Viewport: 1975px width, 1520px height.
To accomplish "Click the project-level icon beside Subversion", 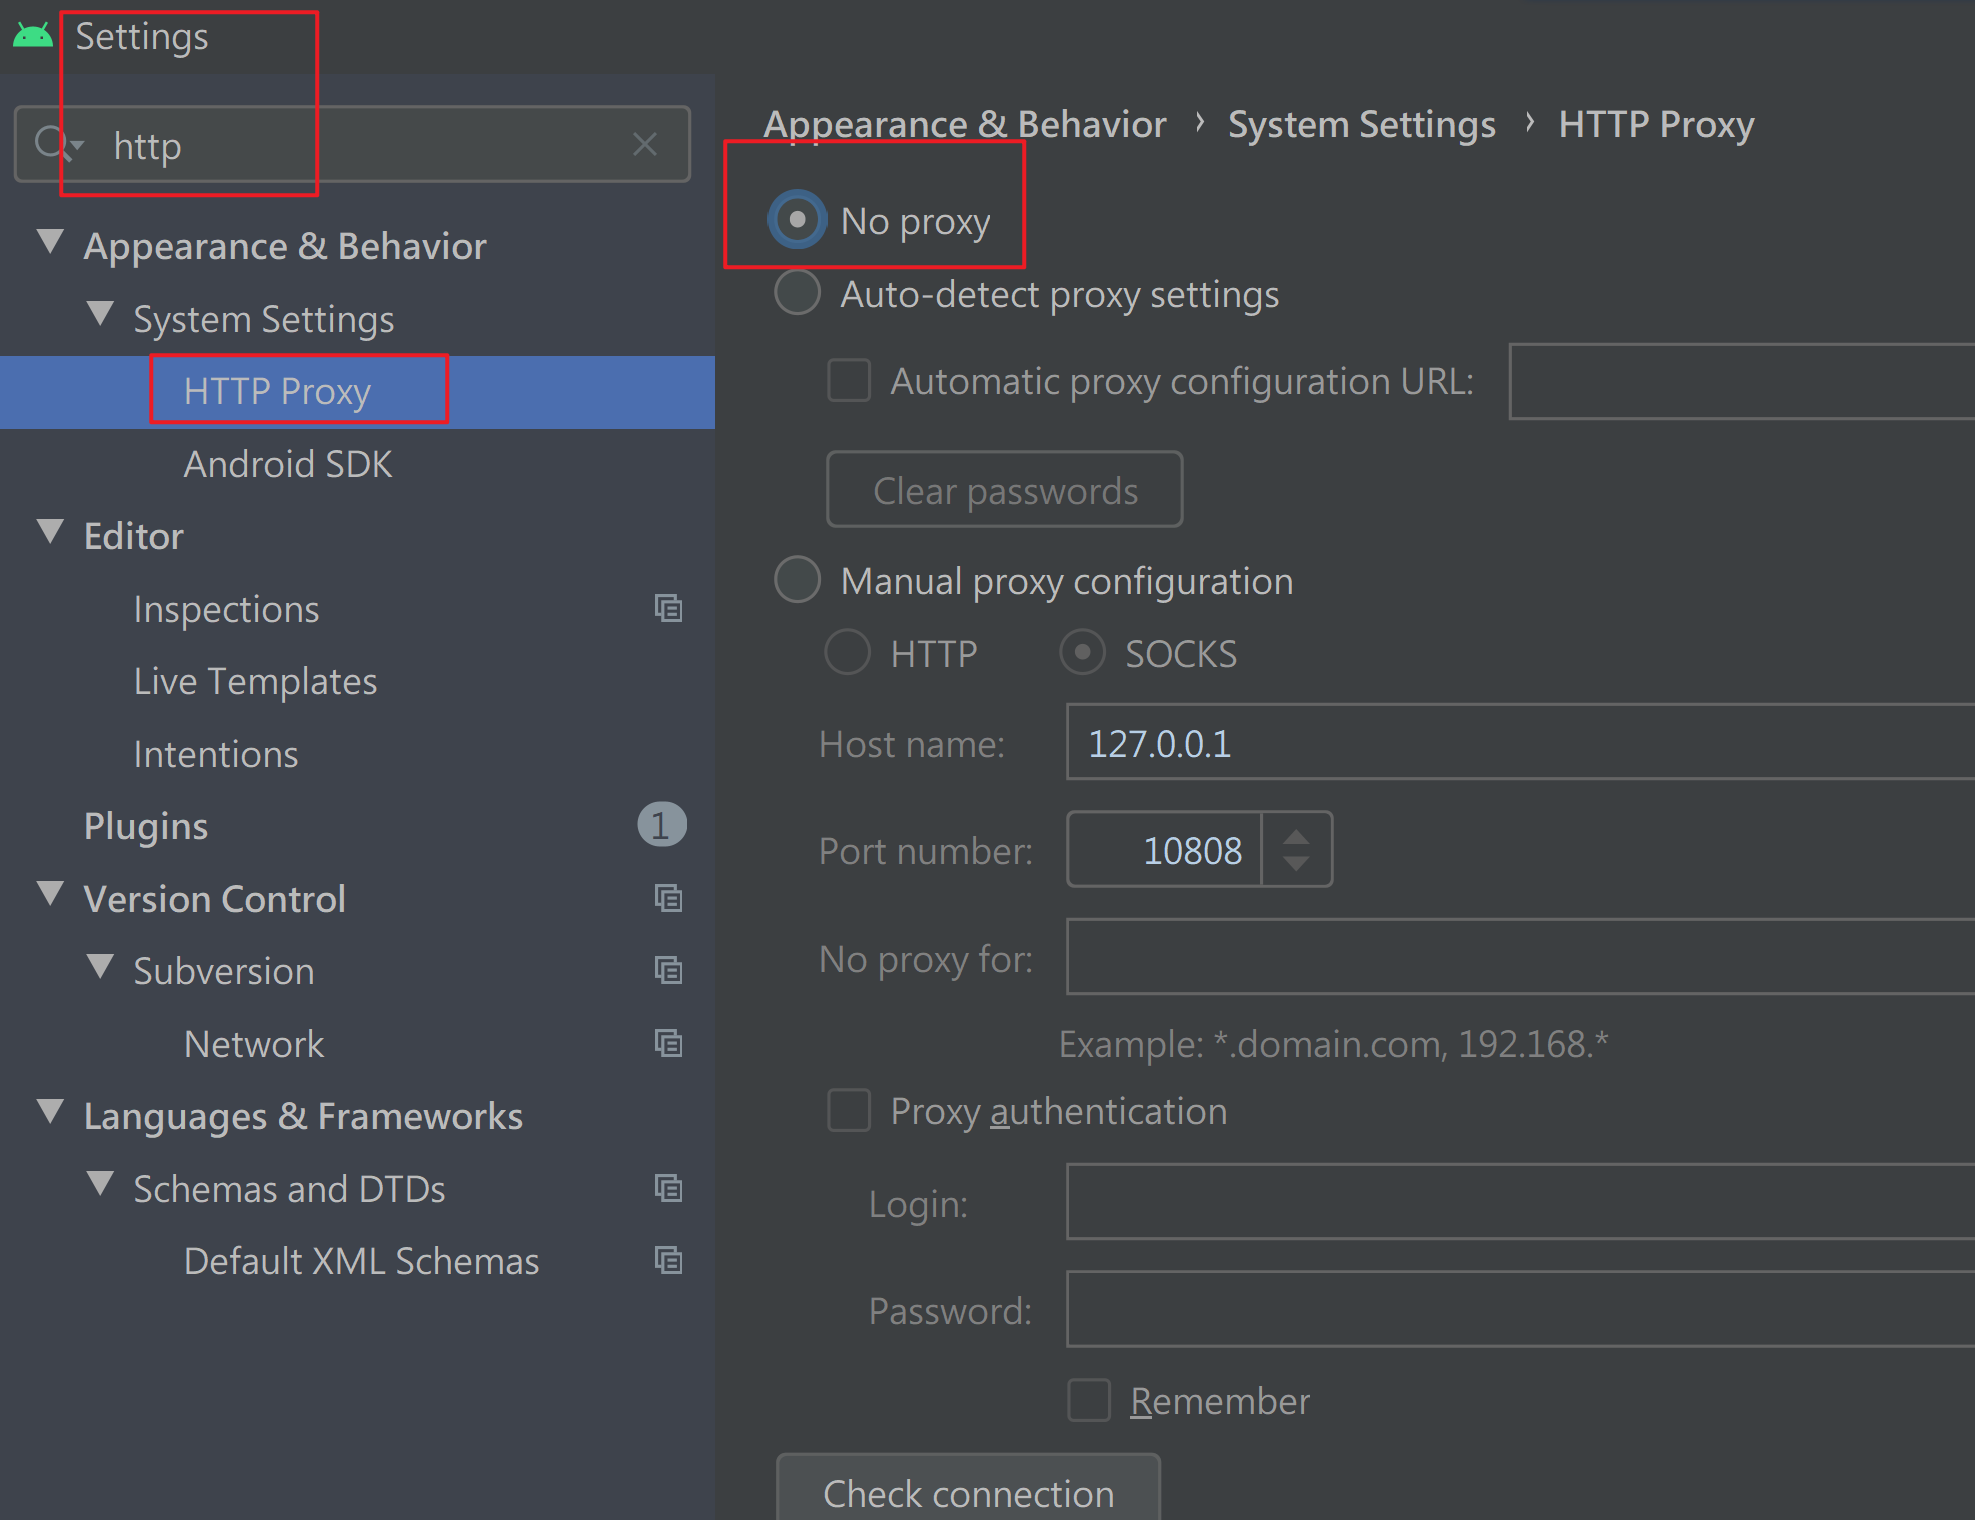I will [x=668, y=970].
